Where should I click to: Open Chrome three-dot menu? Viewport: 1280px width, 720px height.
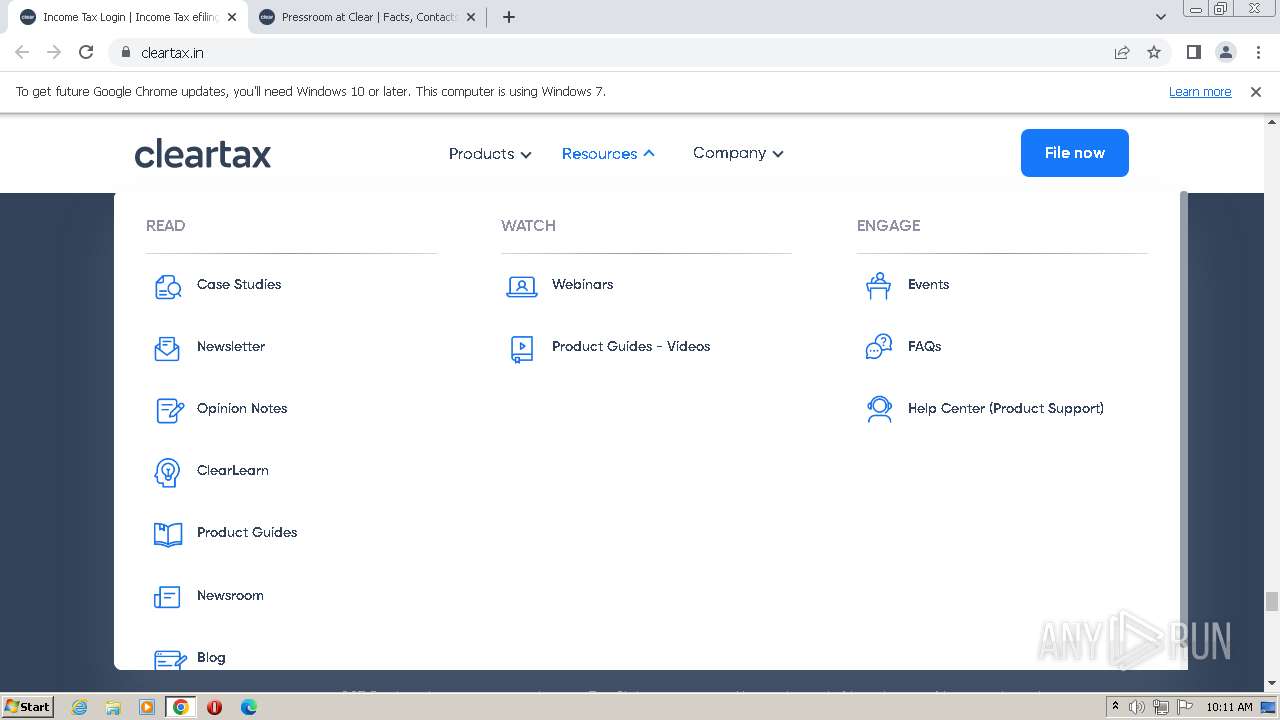tap(1258, 52)
